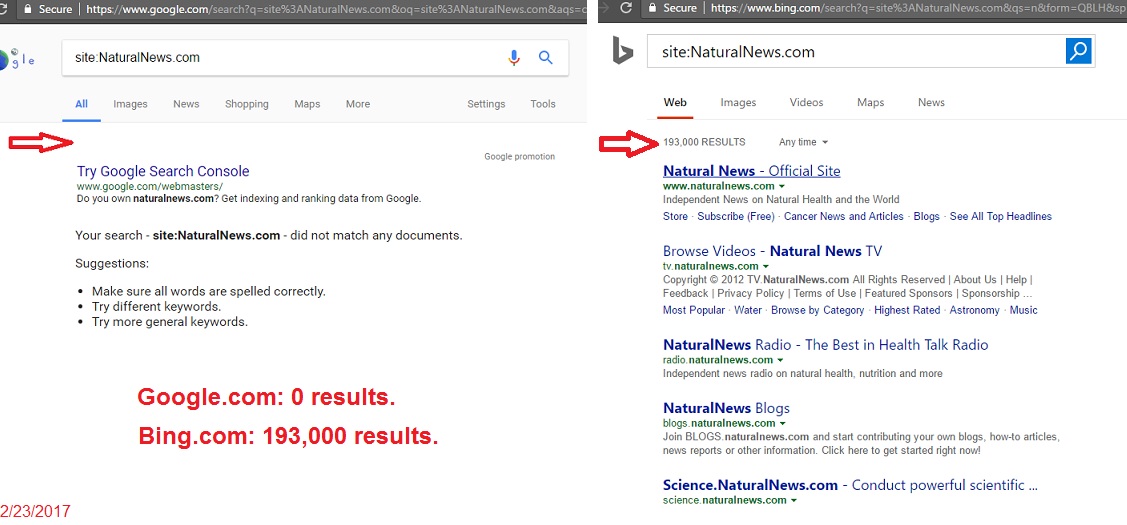Image resolution: width=1127 pixels, height=525 pixels.
Task: Open Google search Tools
Action: 543,104
